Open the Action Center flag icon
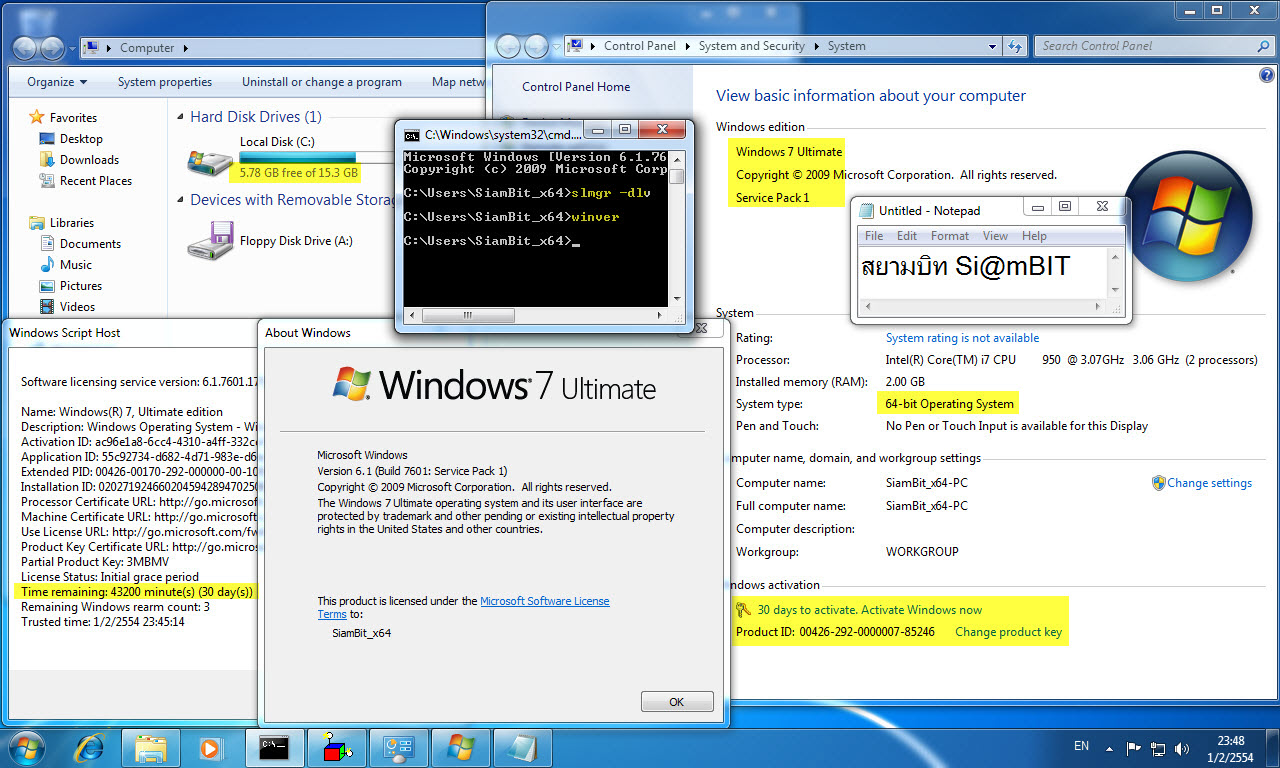This screenshot has height=768, width=1280. [1134, 748]
